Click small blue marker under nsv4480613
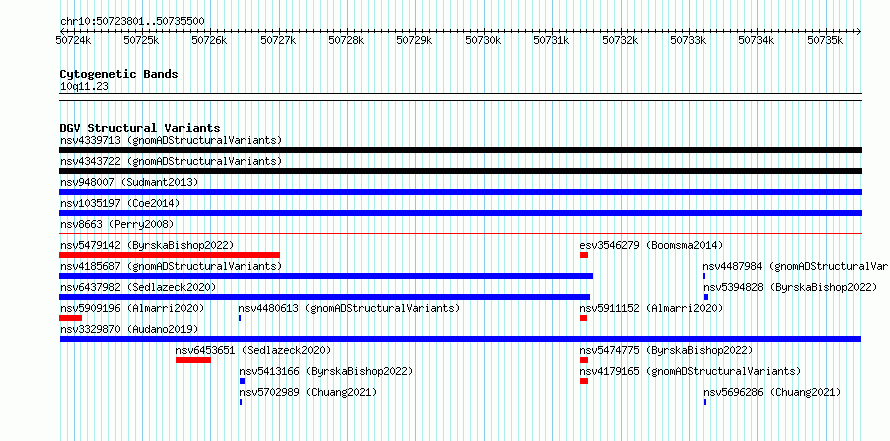Image resolution: width=890 pixels, height=441 pixels. [x=240, y=318]
